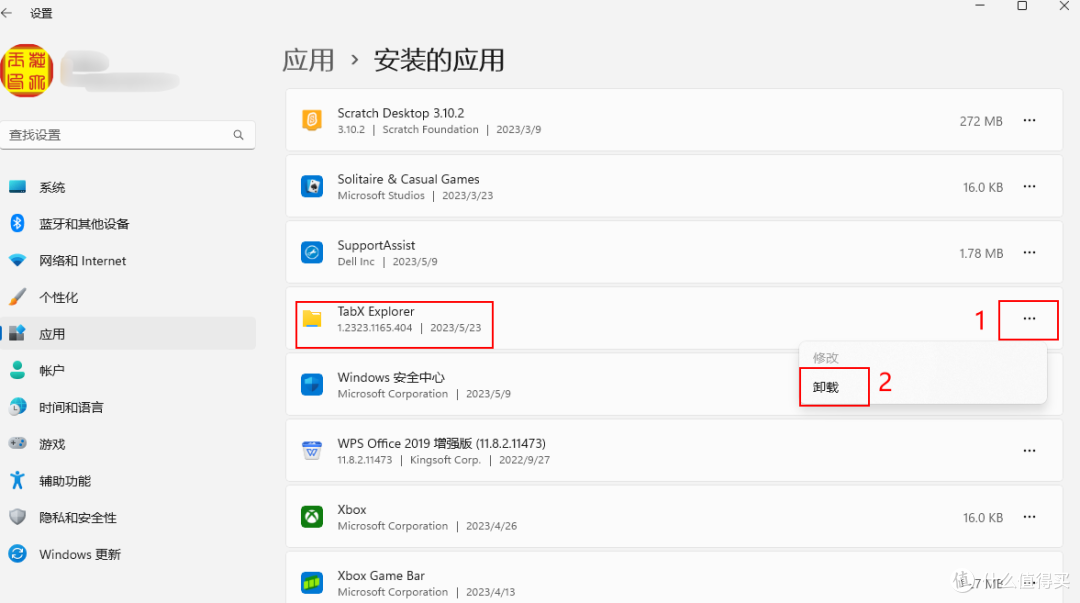Click the user profile avatar
Viewport: 1080px width, 603px height.
[x=29, y=71]
